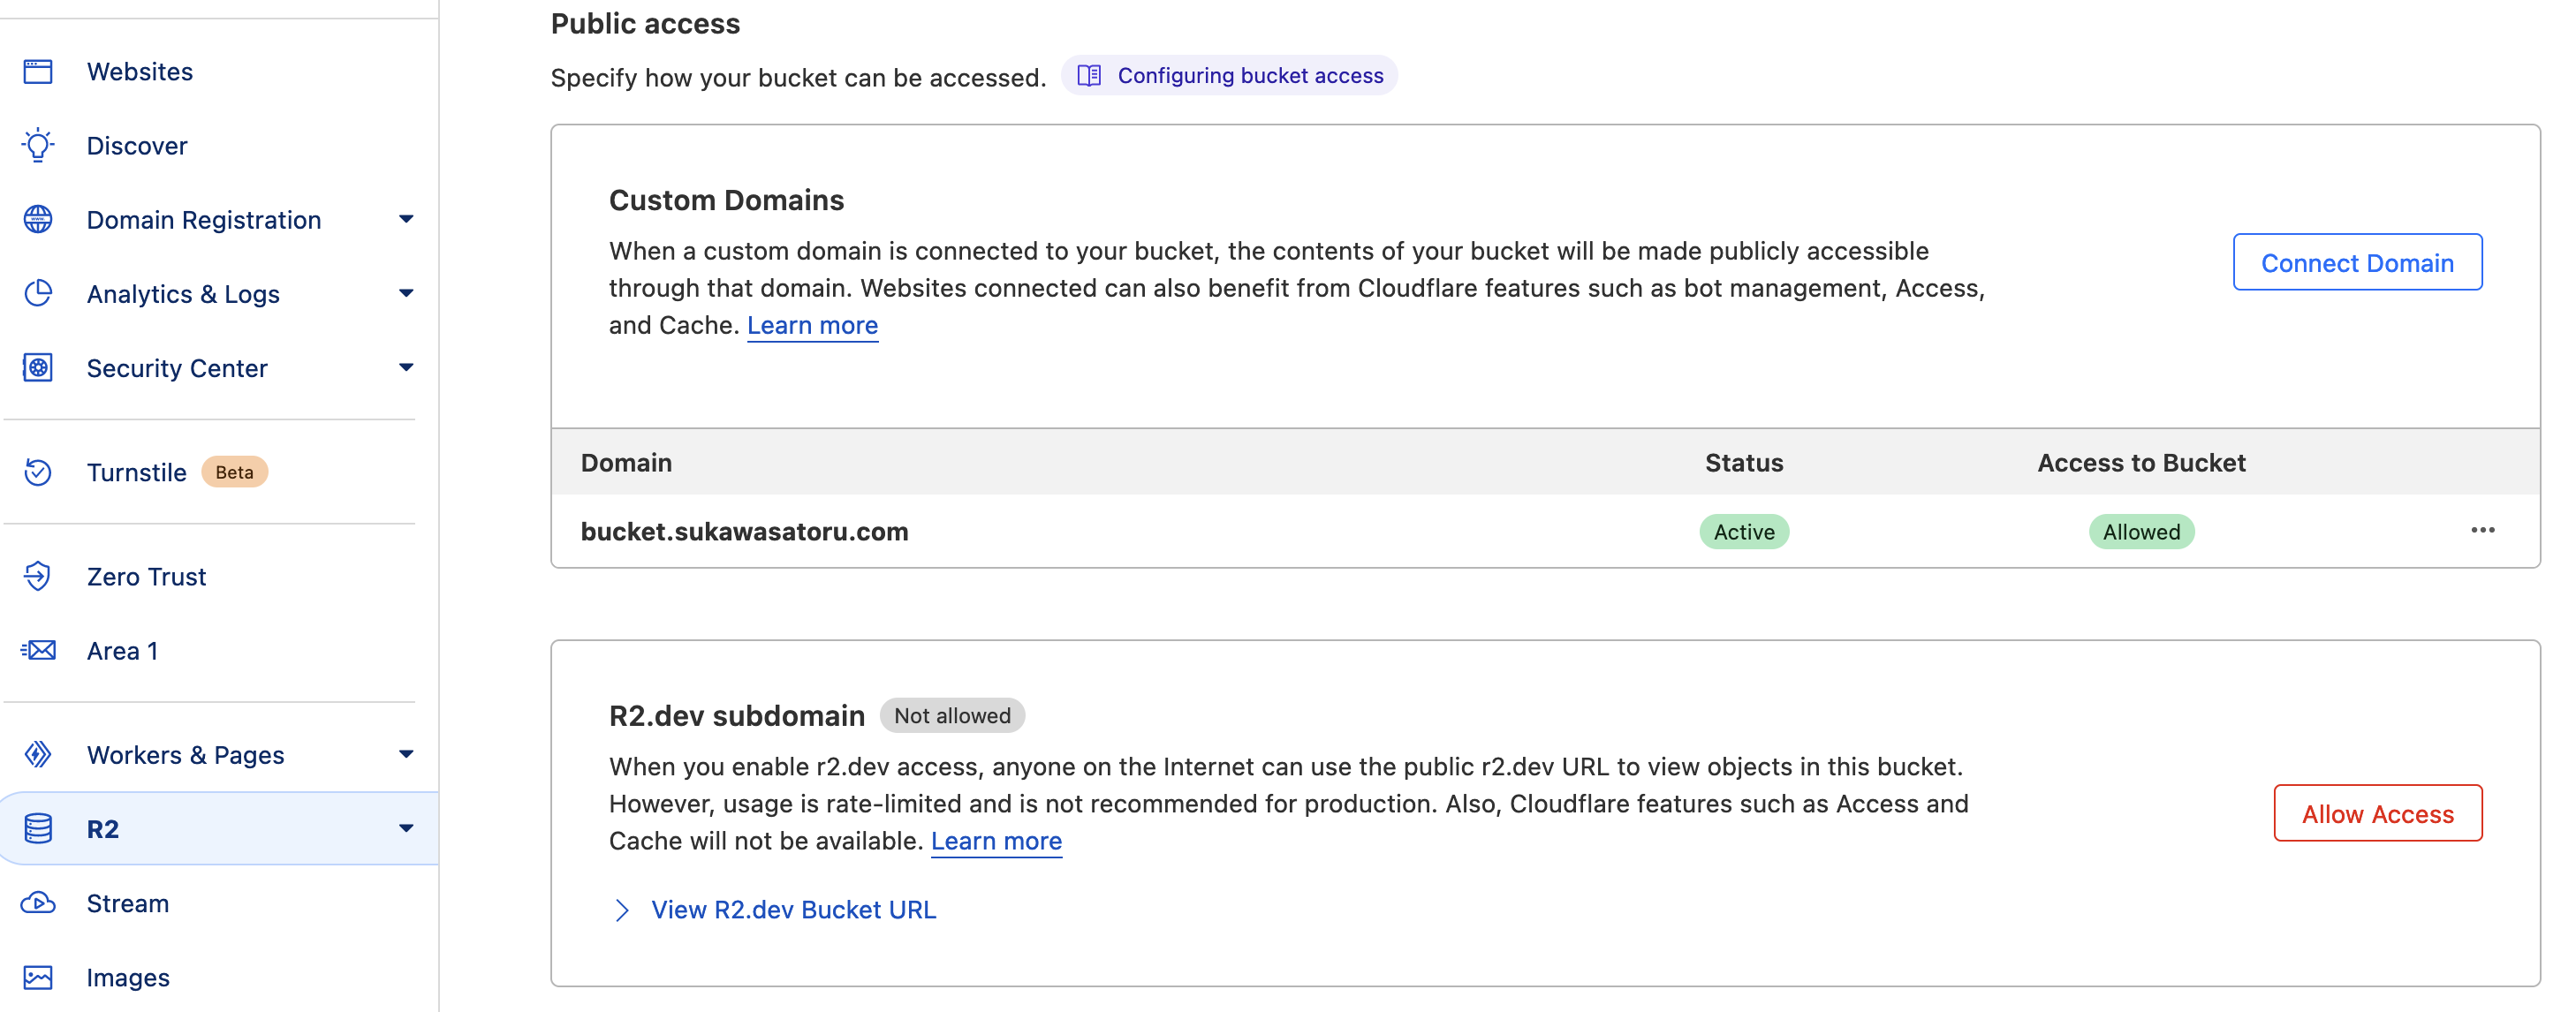Go to Discover section
The width and height of the screenshot is (2576, 1012).
tap(137, 145)
